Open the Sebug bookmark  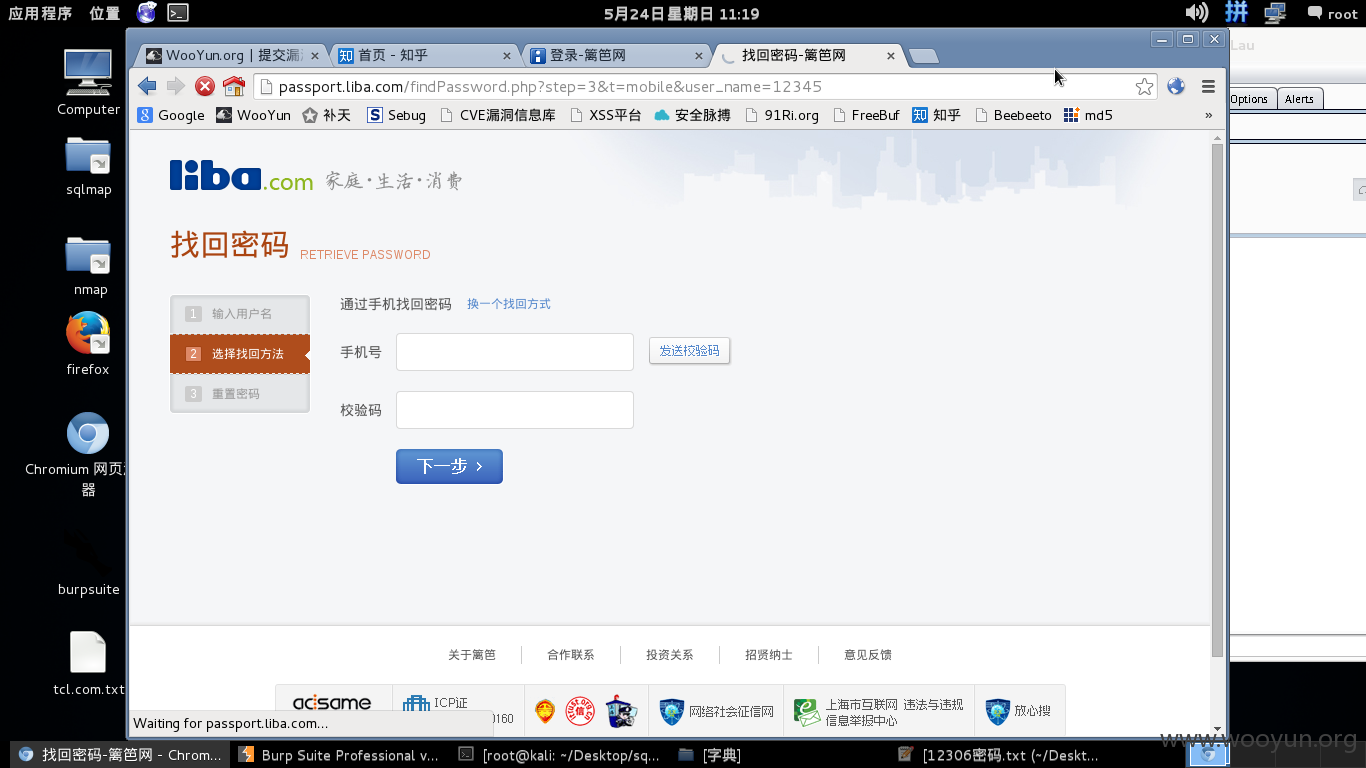click(396, 115)
